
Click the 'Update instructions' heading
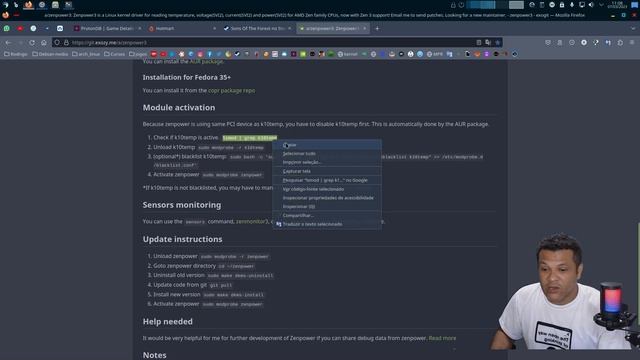[x=182, y=239]
